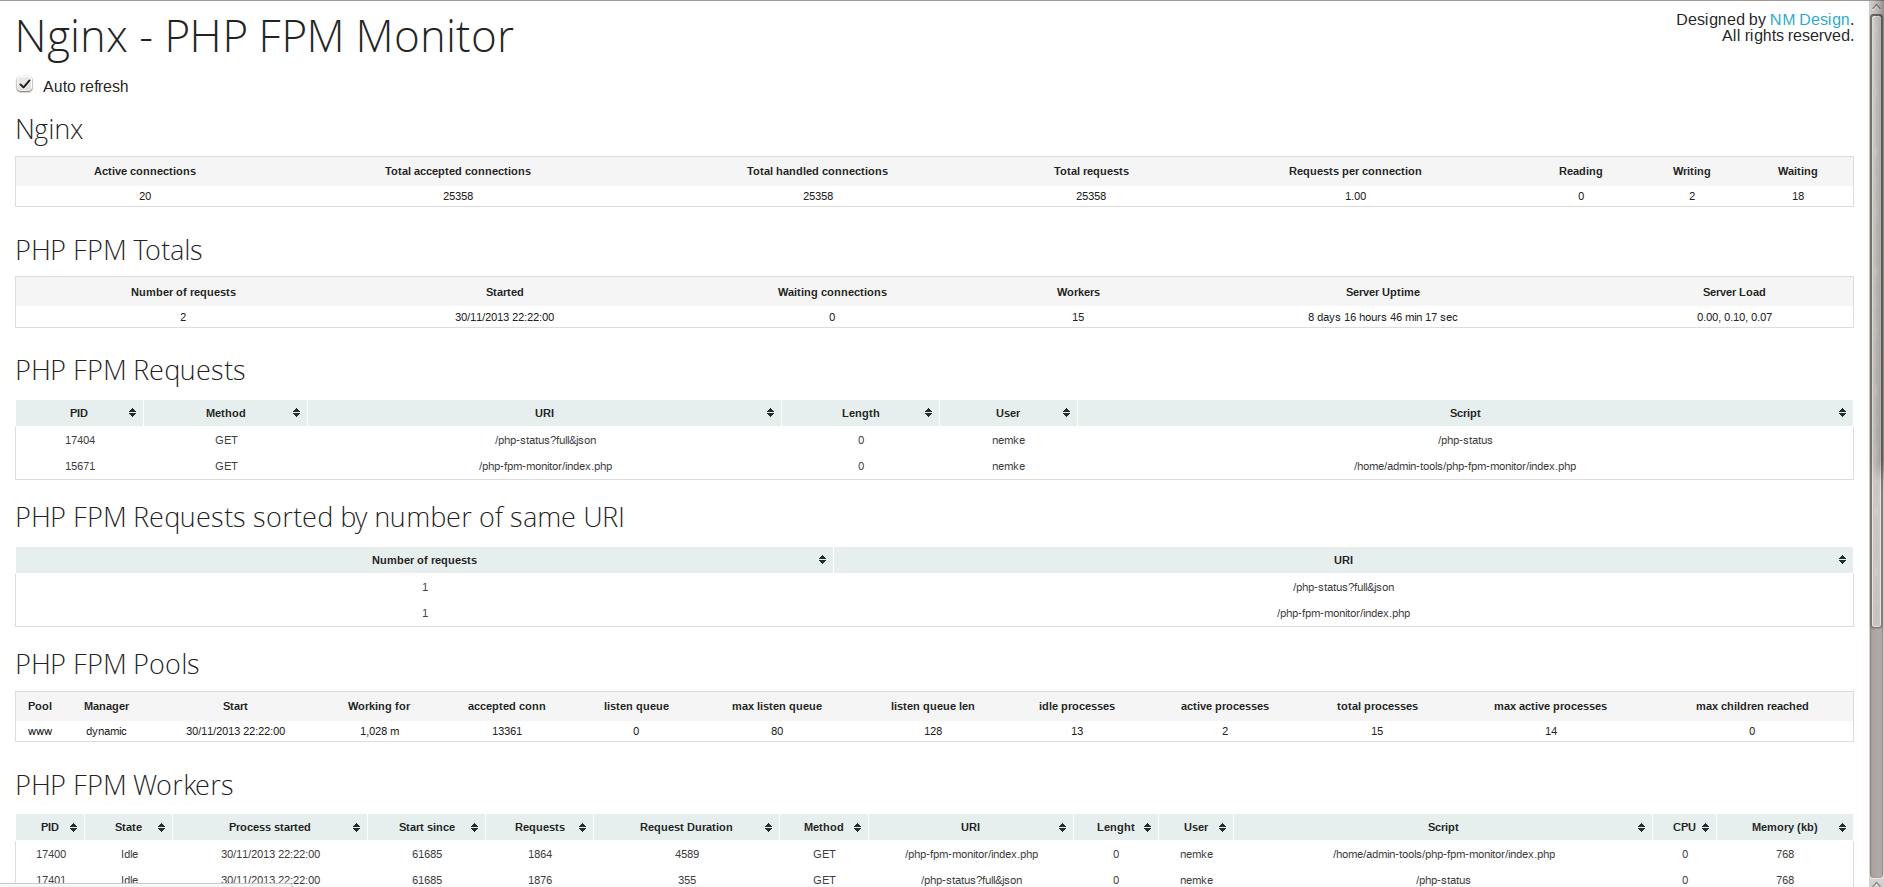Click /home/admin-tools script path in Requests table
This screenshot has height=887, width=1884.
(1465, 466)
